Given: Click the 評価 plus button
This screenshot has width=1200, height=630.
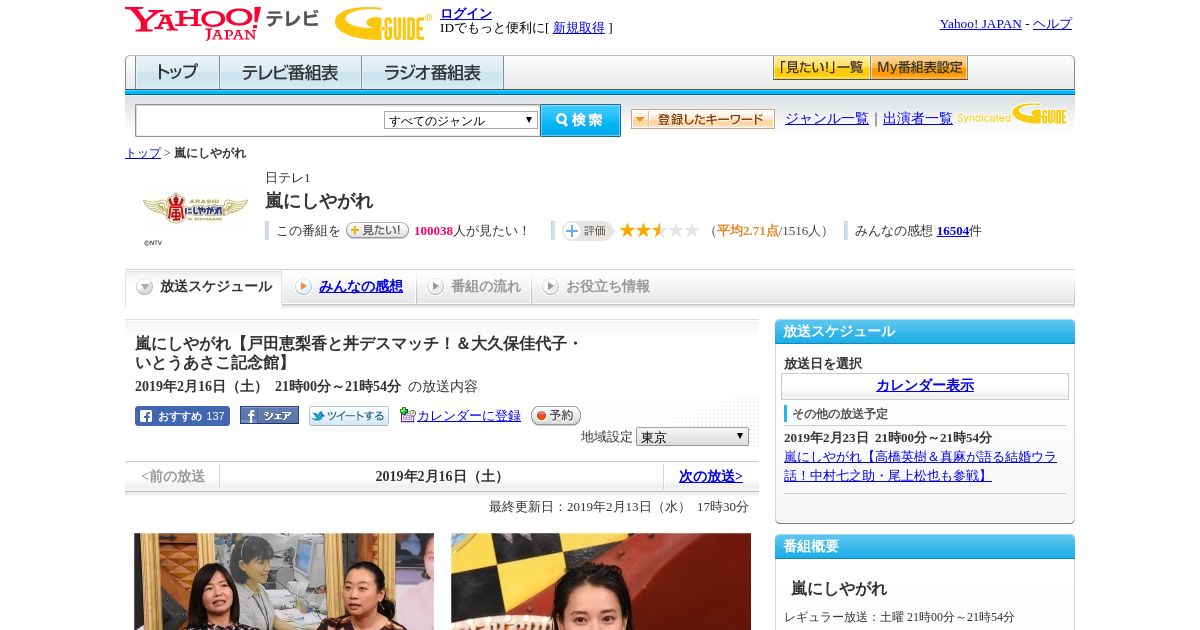Looking at the screenshot, I should click(587, 231).
